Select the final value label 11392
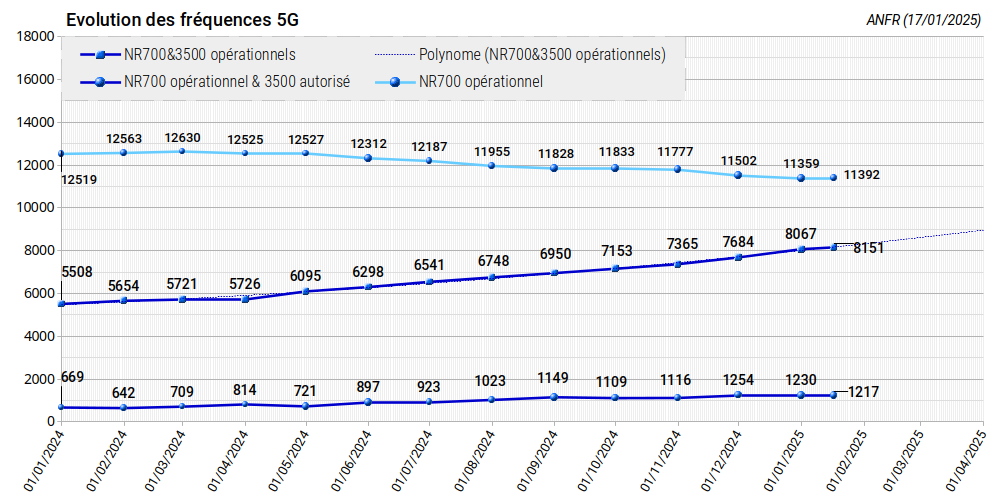Image resolution: width=1007 pixels, height=496 pixels. point(861,175)
